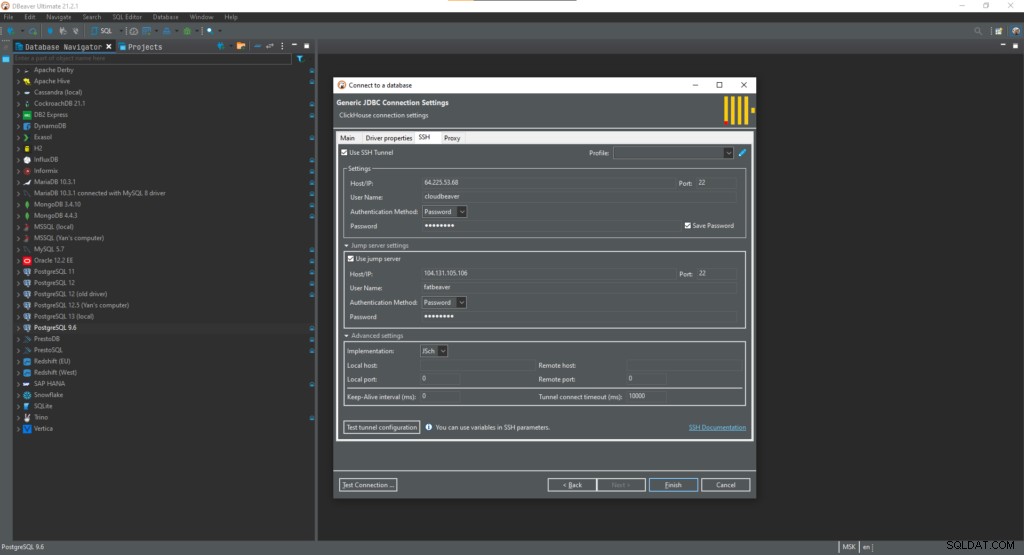This screenshot has height=555, width=1024.
Task: Click the User Name field containing cloudbeaver
Action: click(579, 197)
